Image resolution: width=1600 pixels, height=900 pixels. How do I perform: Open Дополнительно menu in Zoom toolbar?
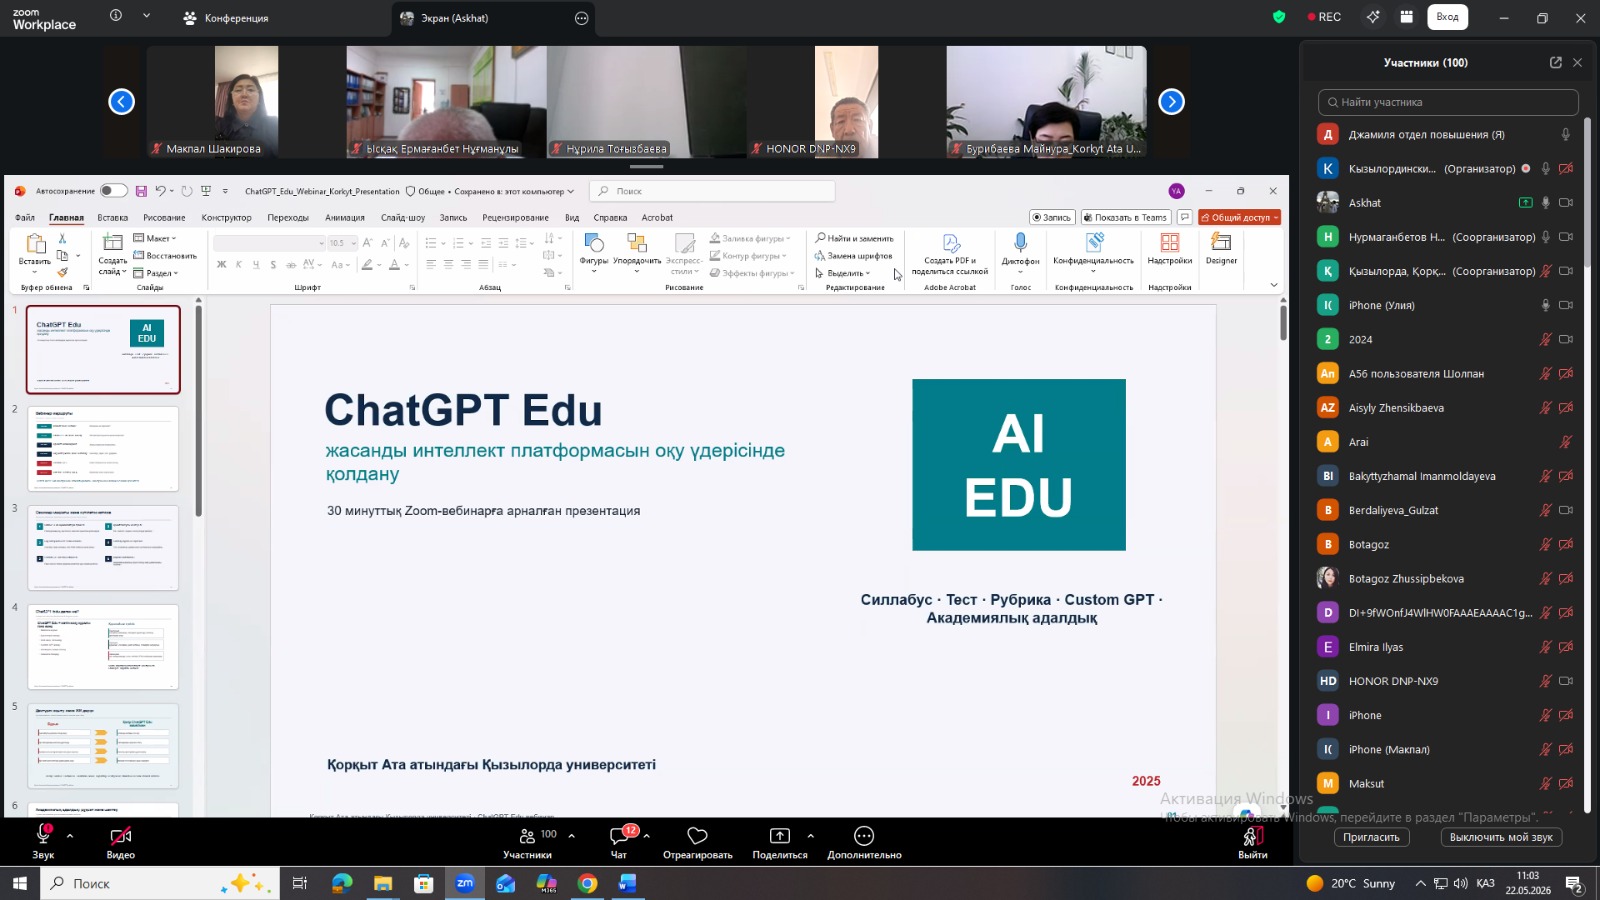pyautogui.click(x=864, y=841)
